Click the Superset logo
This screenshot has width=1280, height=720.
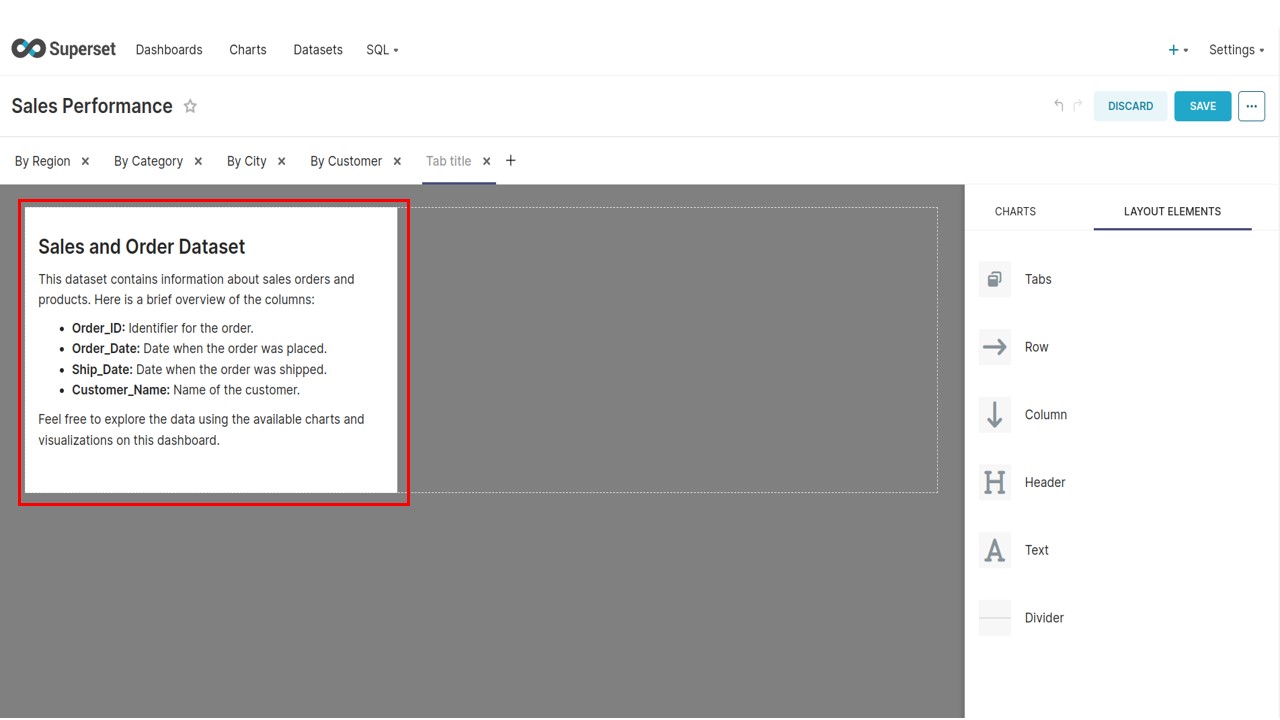click(63, 47)
